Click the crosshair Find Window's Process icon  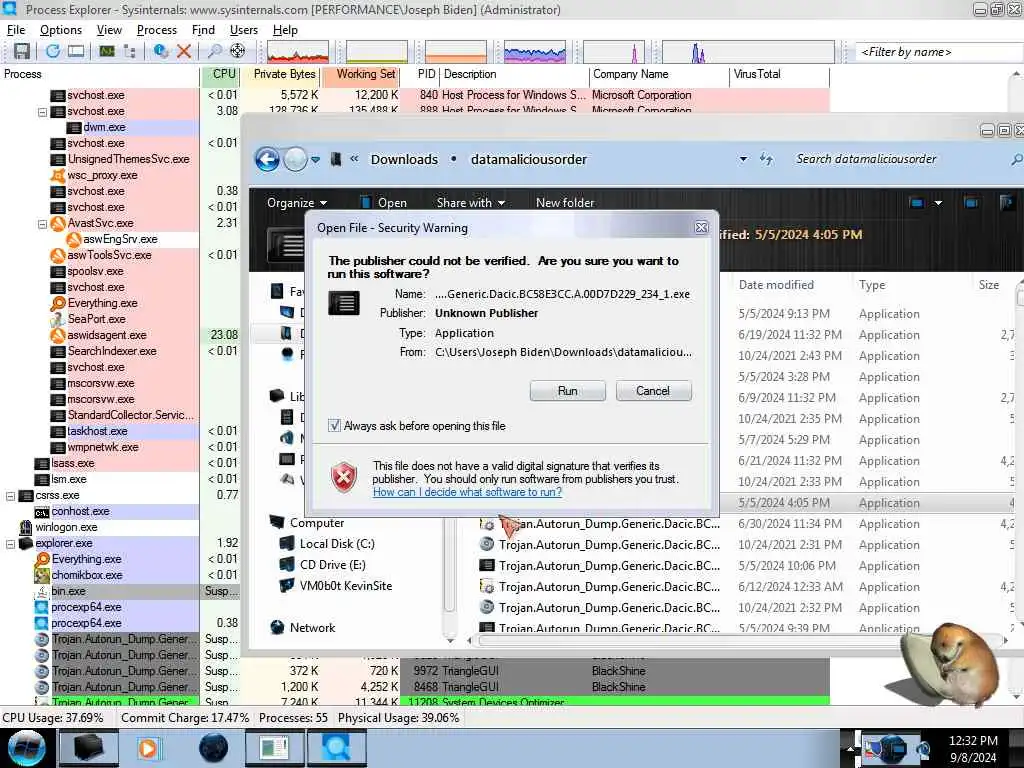(x=238, y=51)
